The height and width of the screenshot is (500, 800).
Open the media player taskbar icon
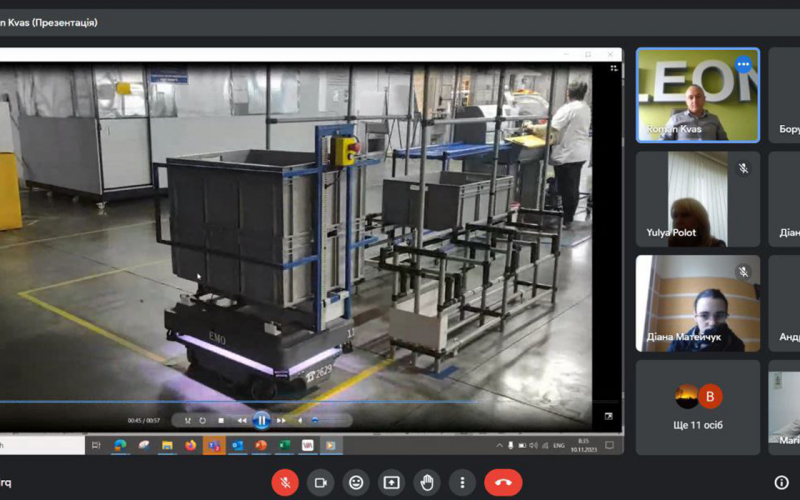pyautogui.click(x=331, y=445)
